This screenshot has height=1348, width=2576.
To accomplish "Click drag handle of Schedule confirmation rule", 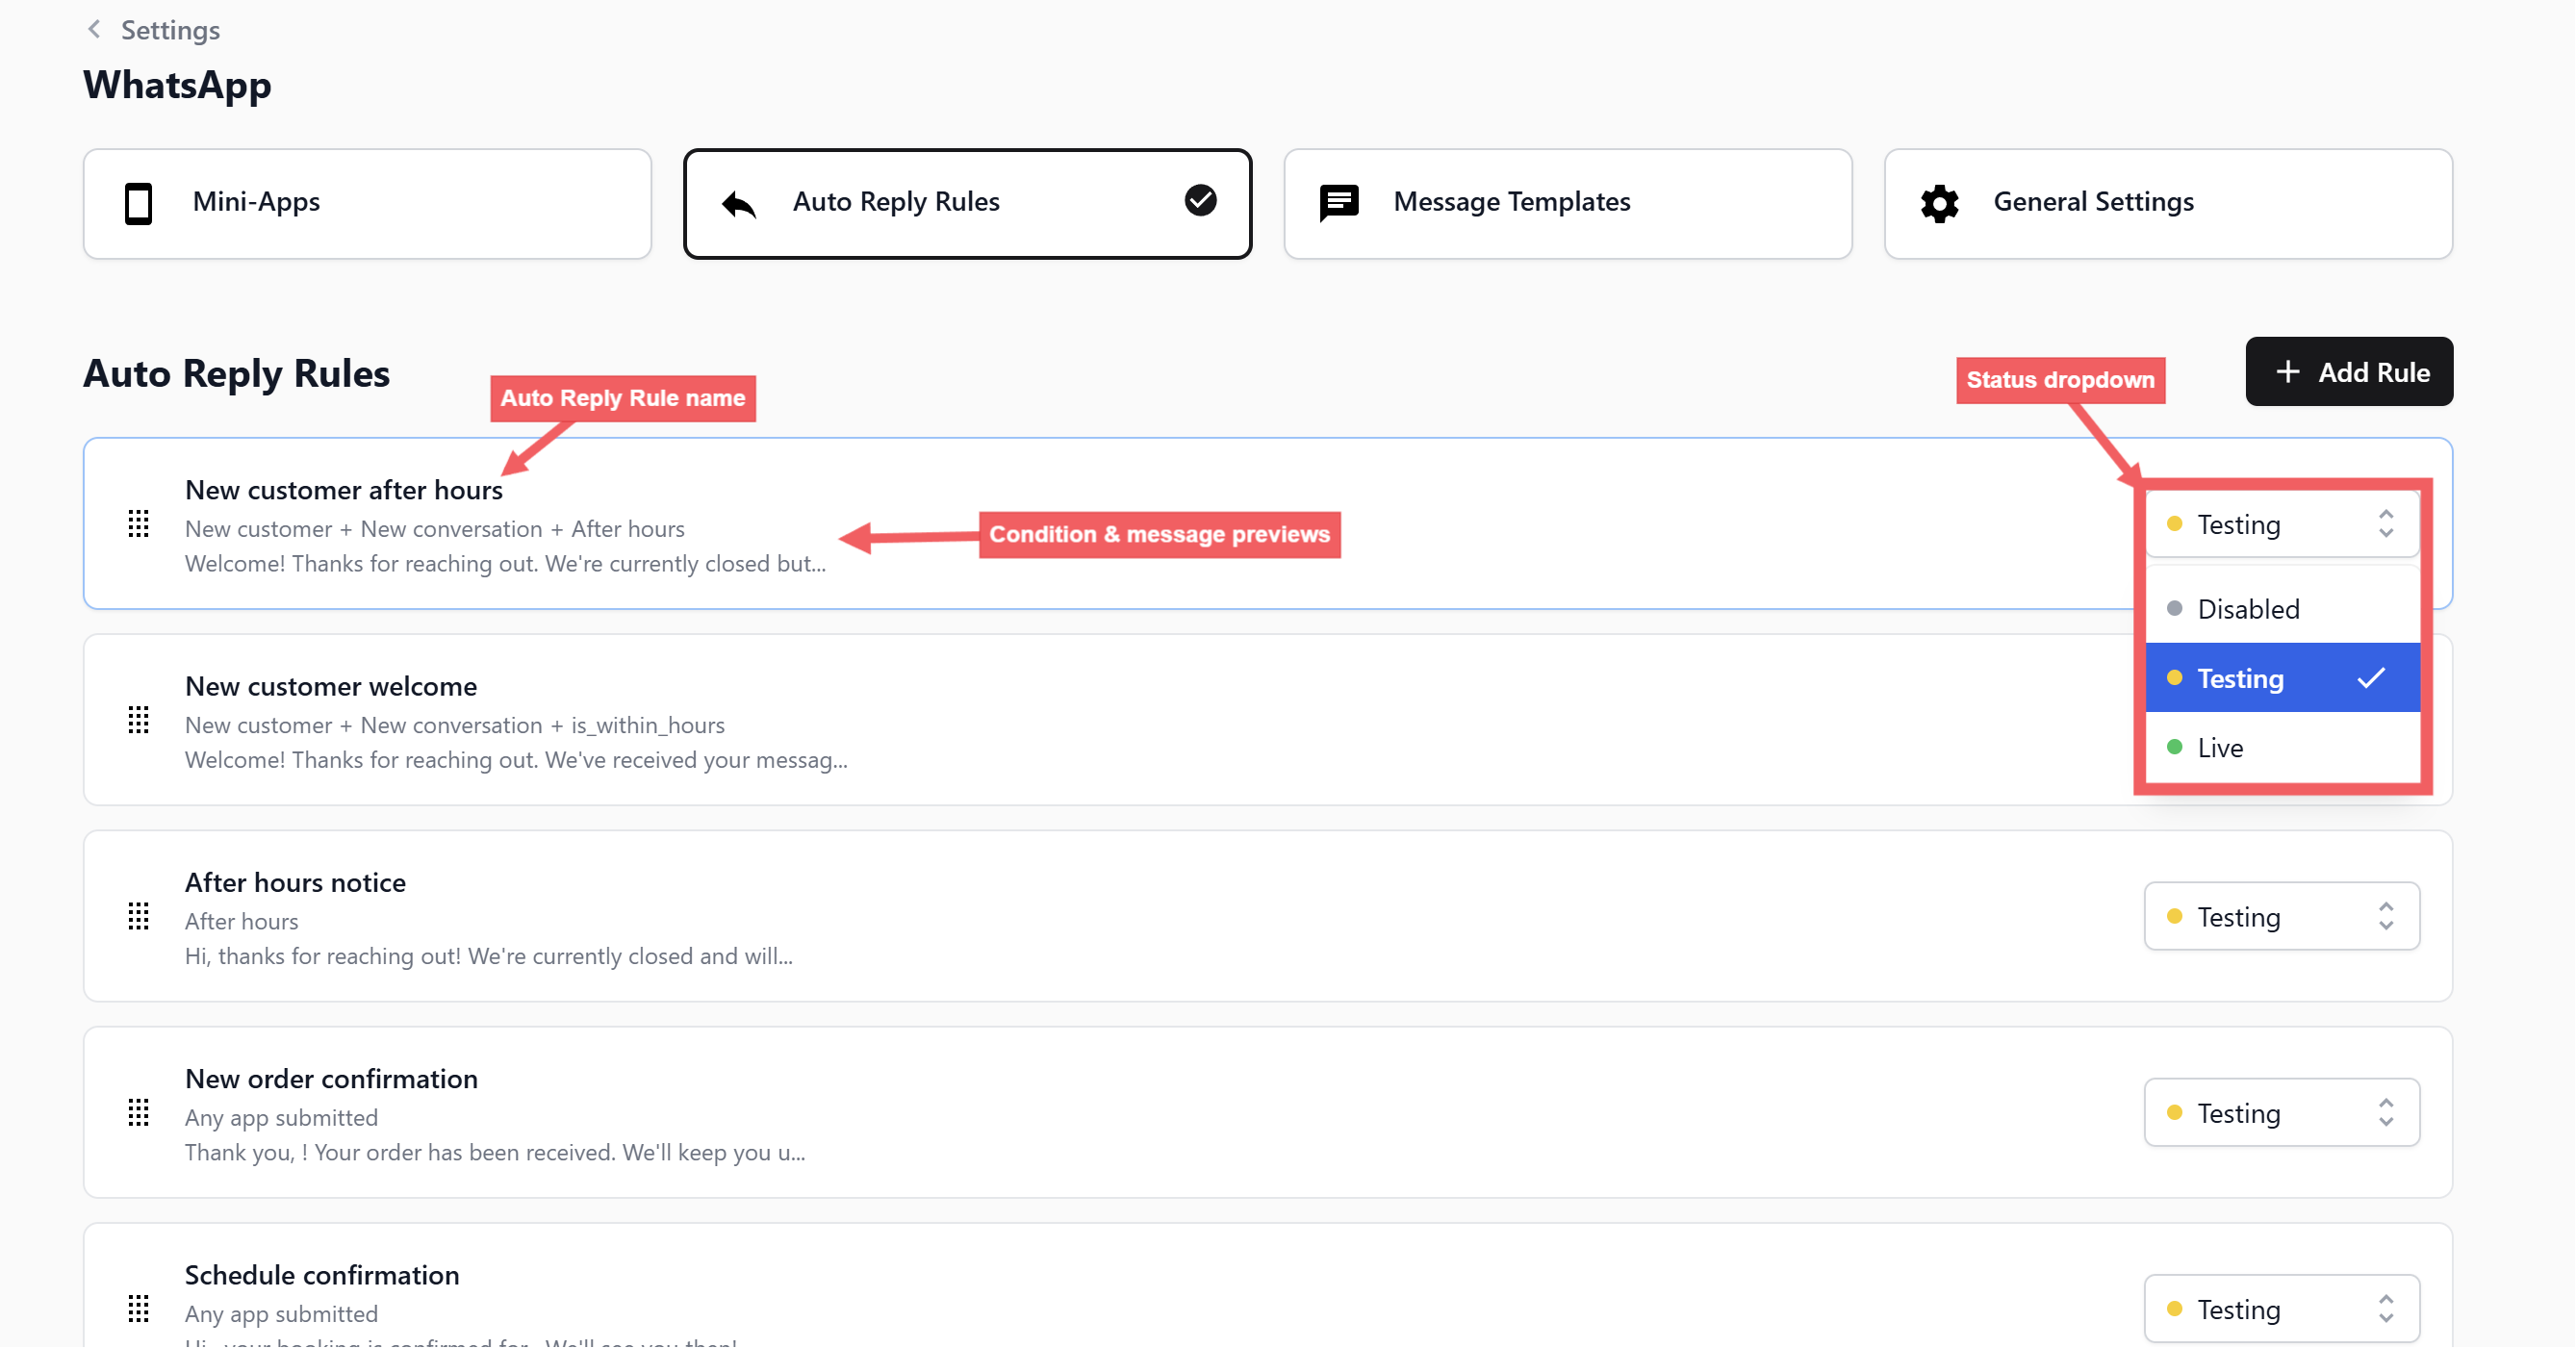I will (x=139, y=1308).
